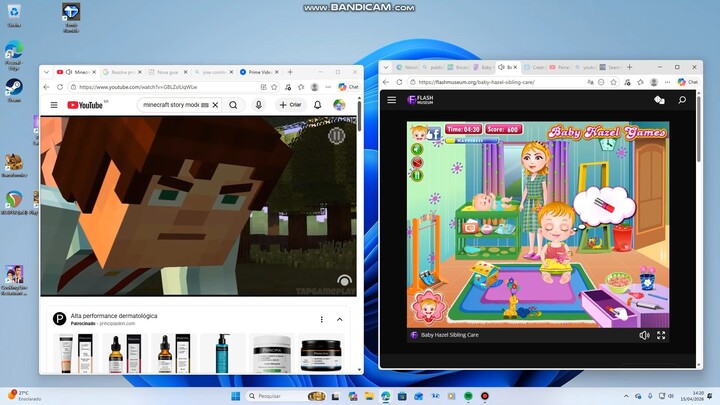The height and width of the screenshot is (405, 720).
Task: Click the YouTube search magnifier button
Action: point(233,104)
